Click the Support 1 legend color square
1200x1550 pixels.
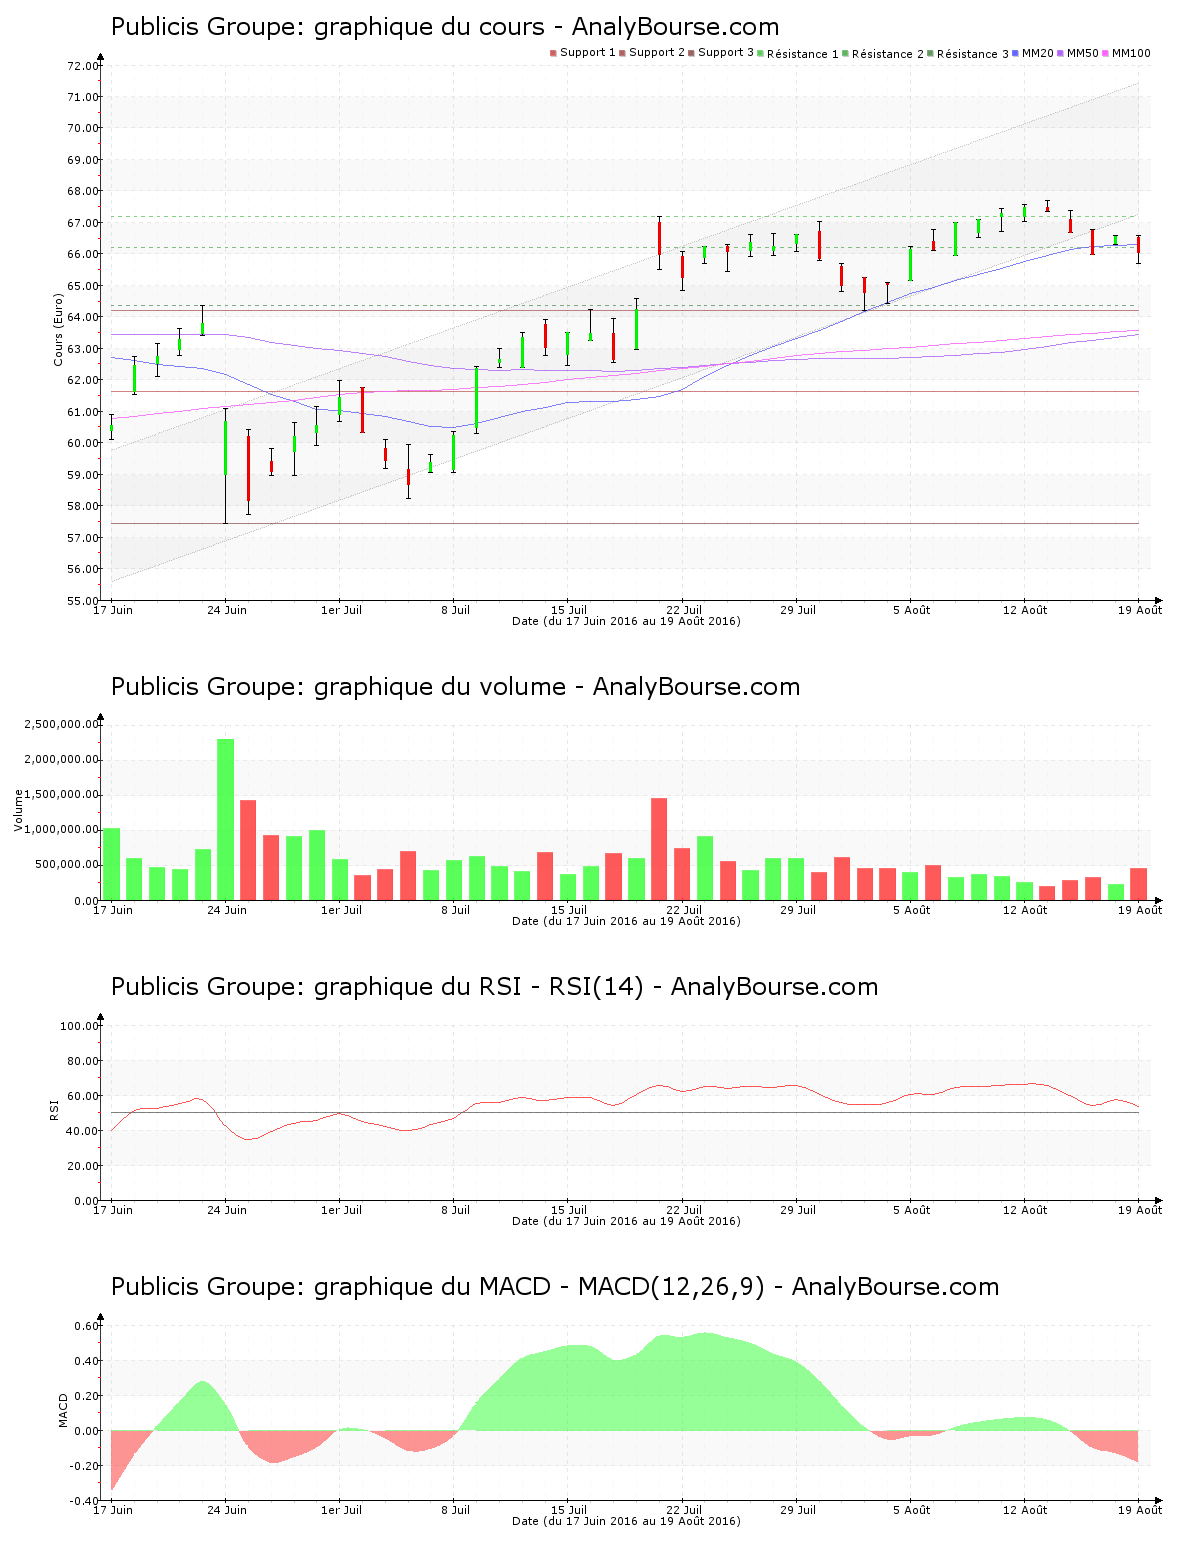tap(553, 53)
